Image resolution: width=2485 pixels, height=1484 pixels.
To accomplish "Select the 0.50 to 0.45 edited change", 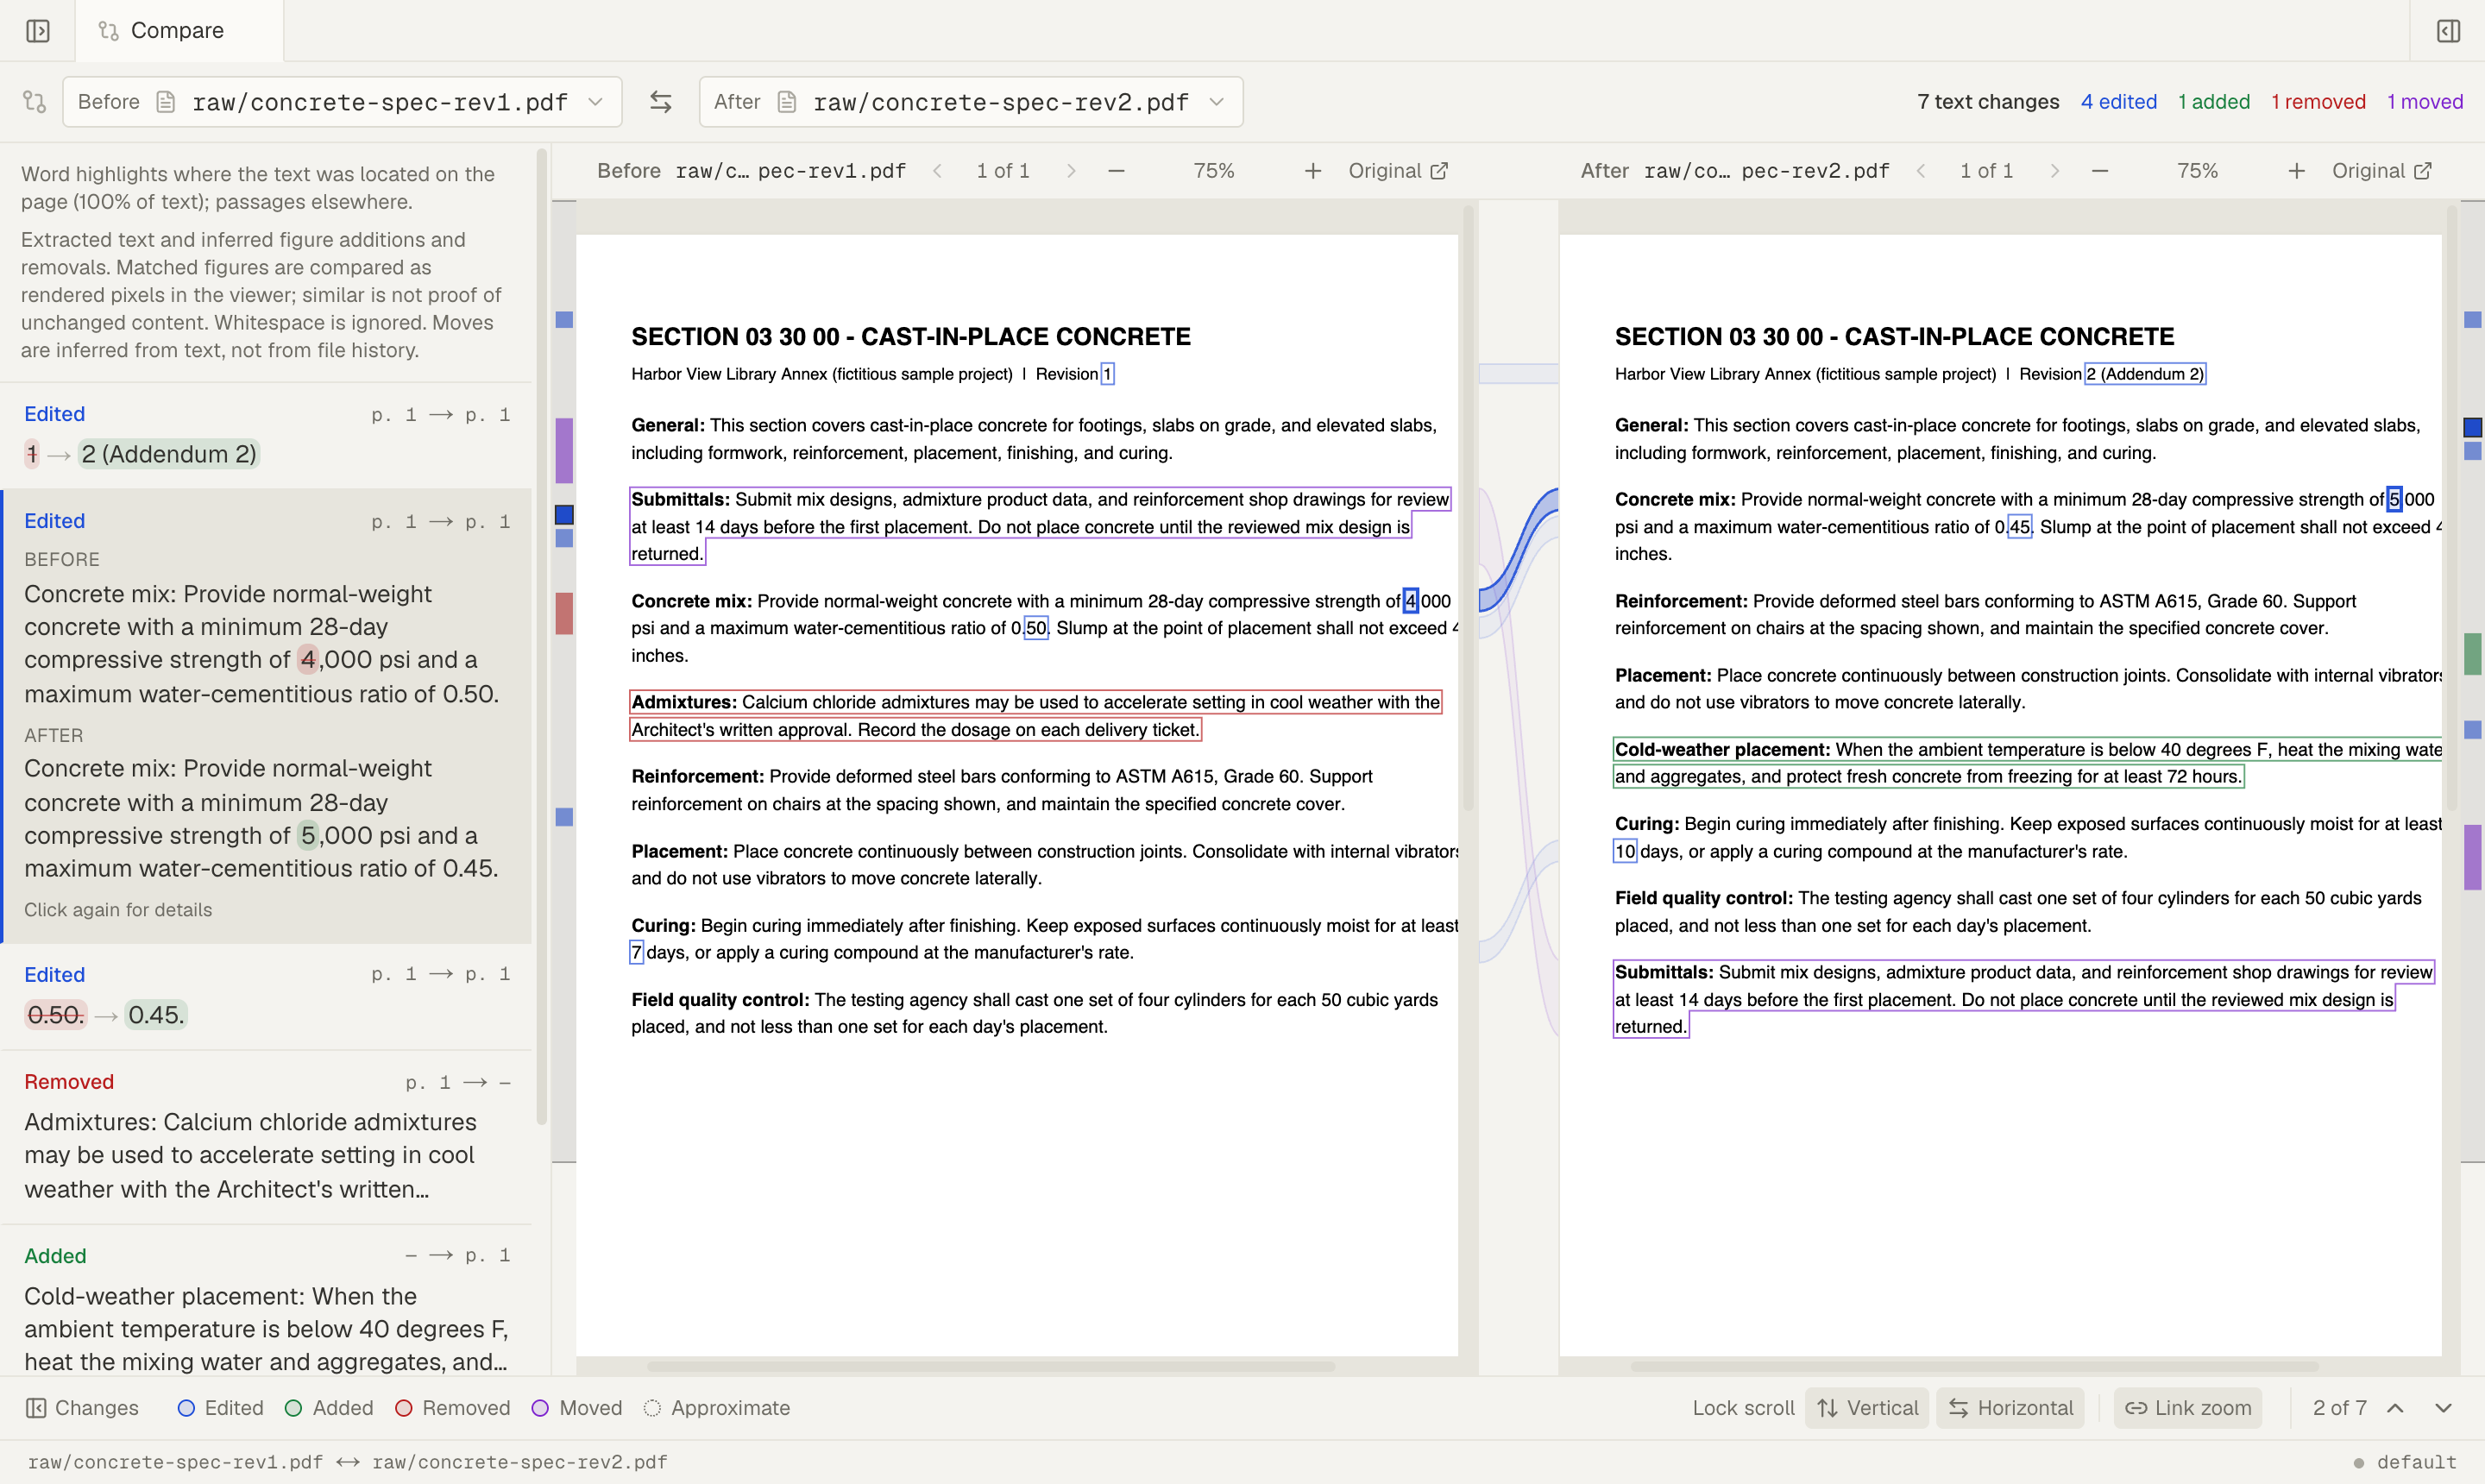I will [x=266, y=996].
